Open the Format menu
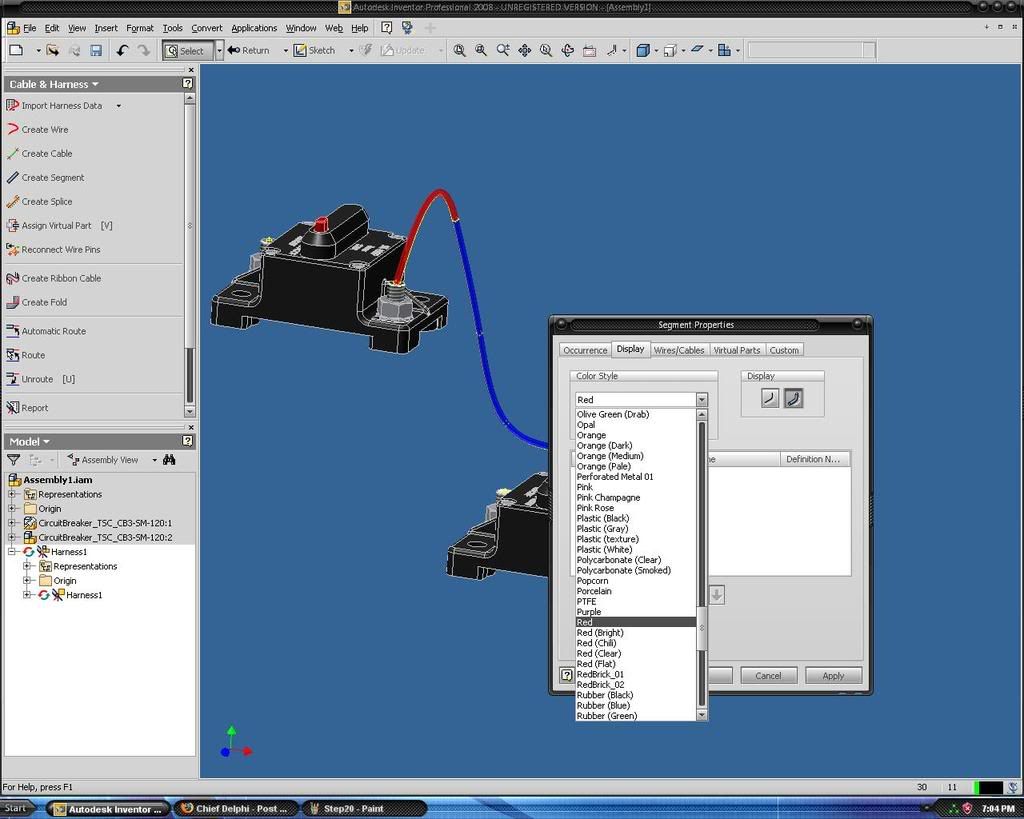 click(140, 28)
